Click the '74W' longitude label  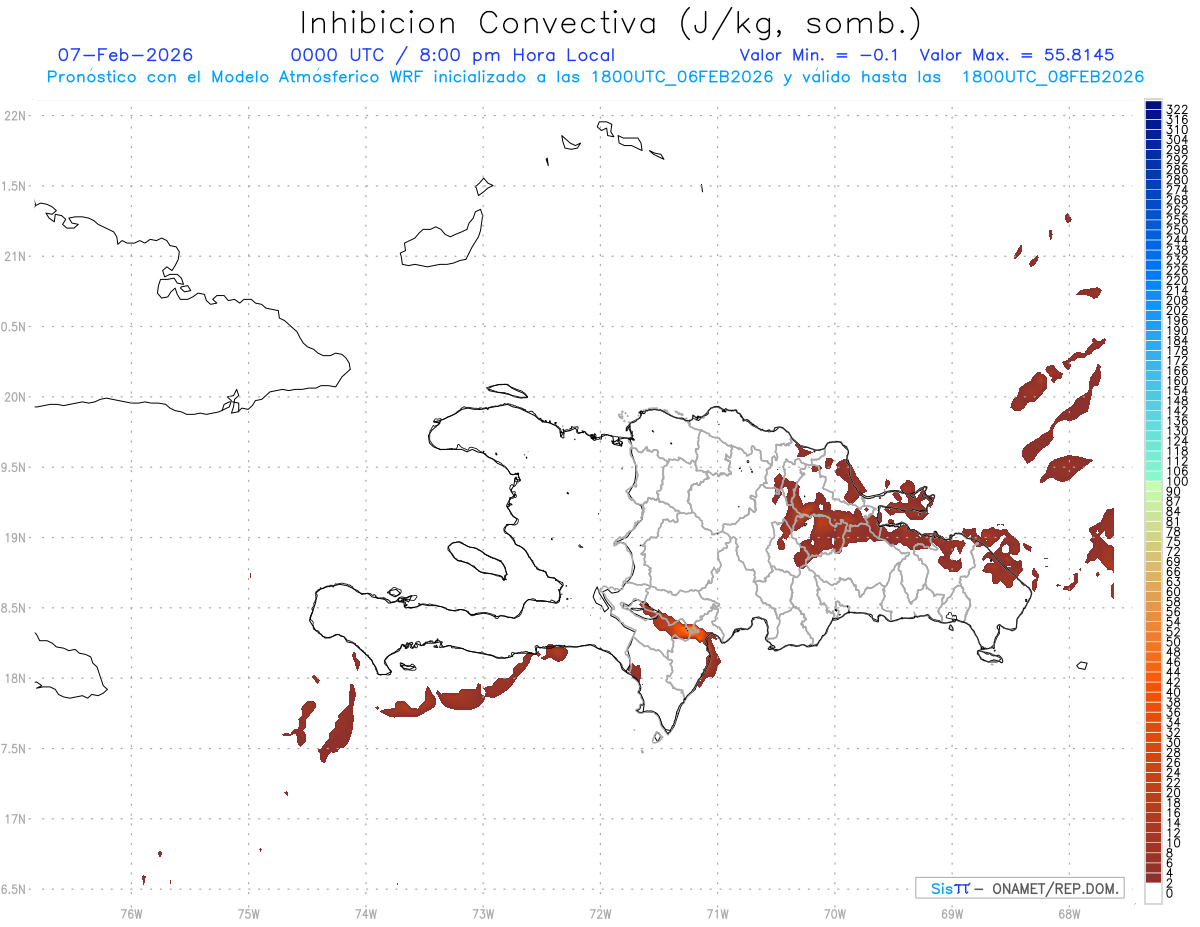coord(366,913)
